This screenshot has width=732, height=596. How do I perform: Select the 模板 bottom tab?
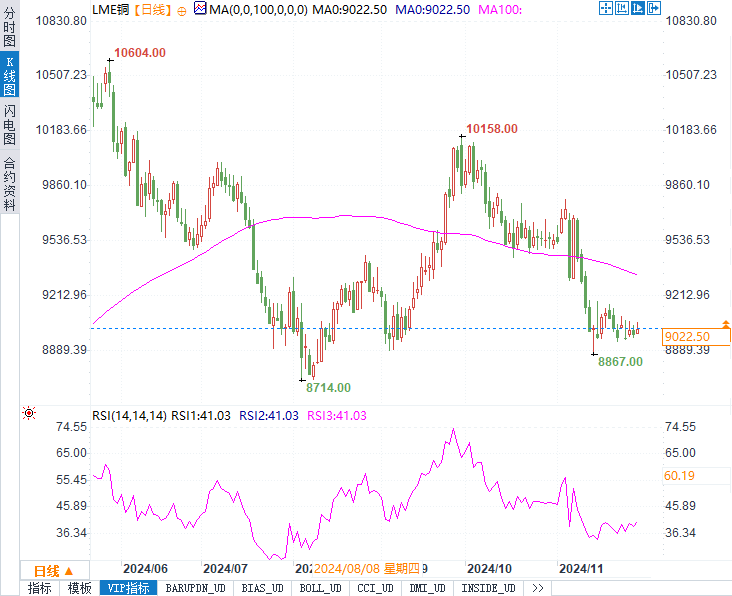coord(79,588)
